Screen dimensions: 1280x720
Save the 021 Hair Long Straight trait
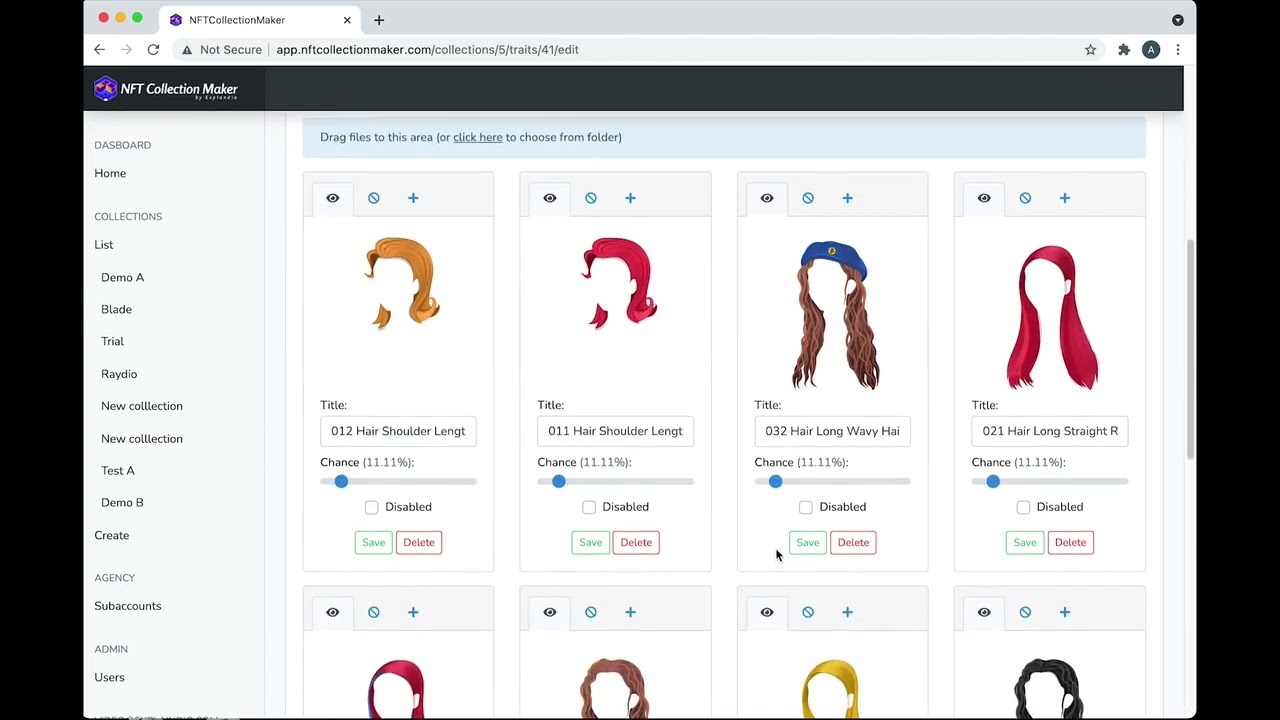[1025, 542]
